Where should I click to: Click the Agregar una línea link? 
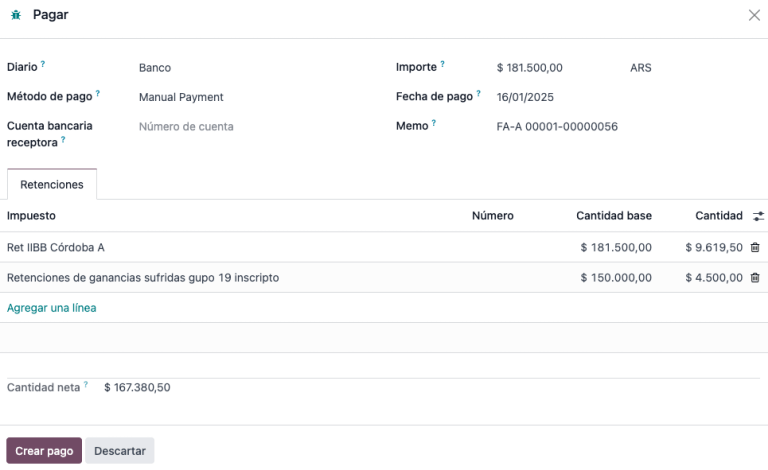pyautogui.click(x=52, y=308)
